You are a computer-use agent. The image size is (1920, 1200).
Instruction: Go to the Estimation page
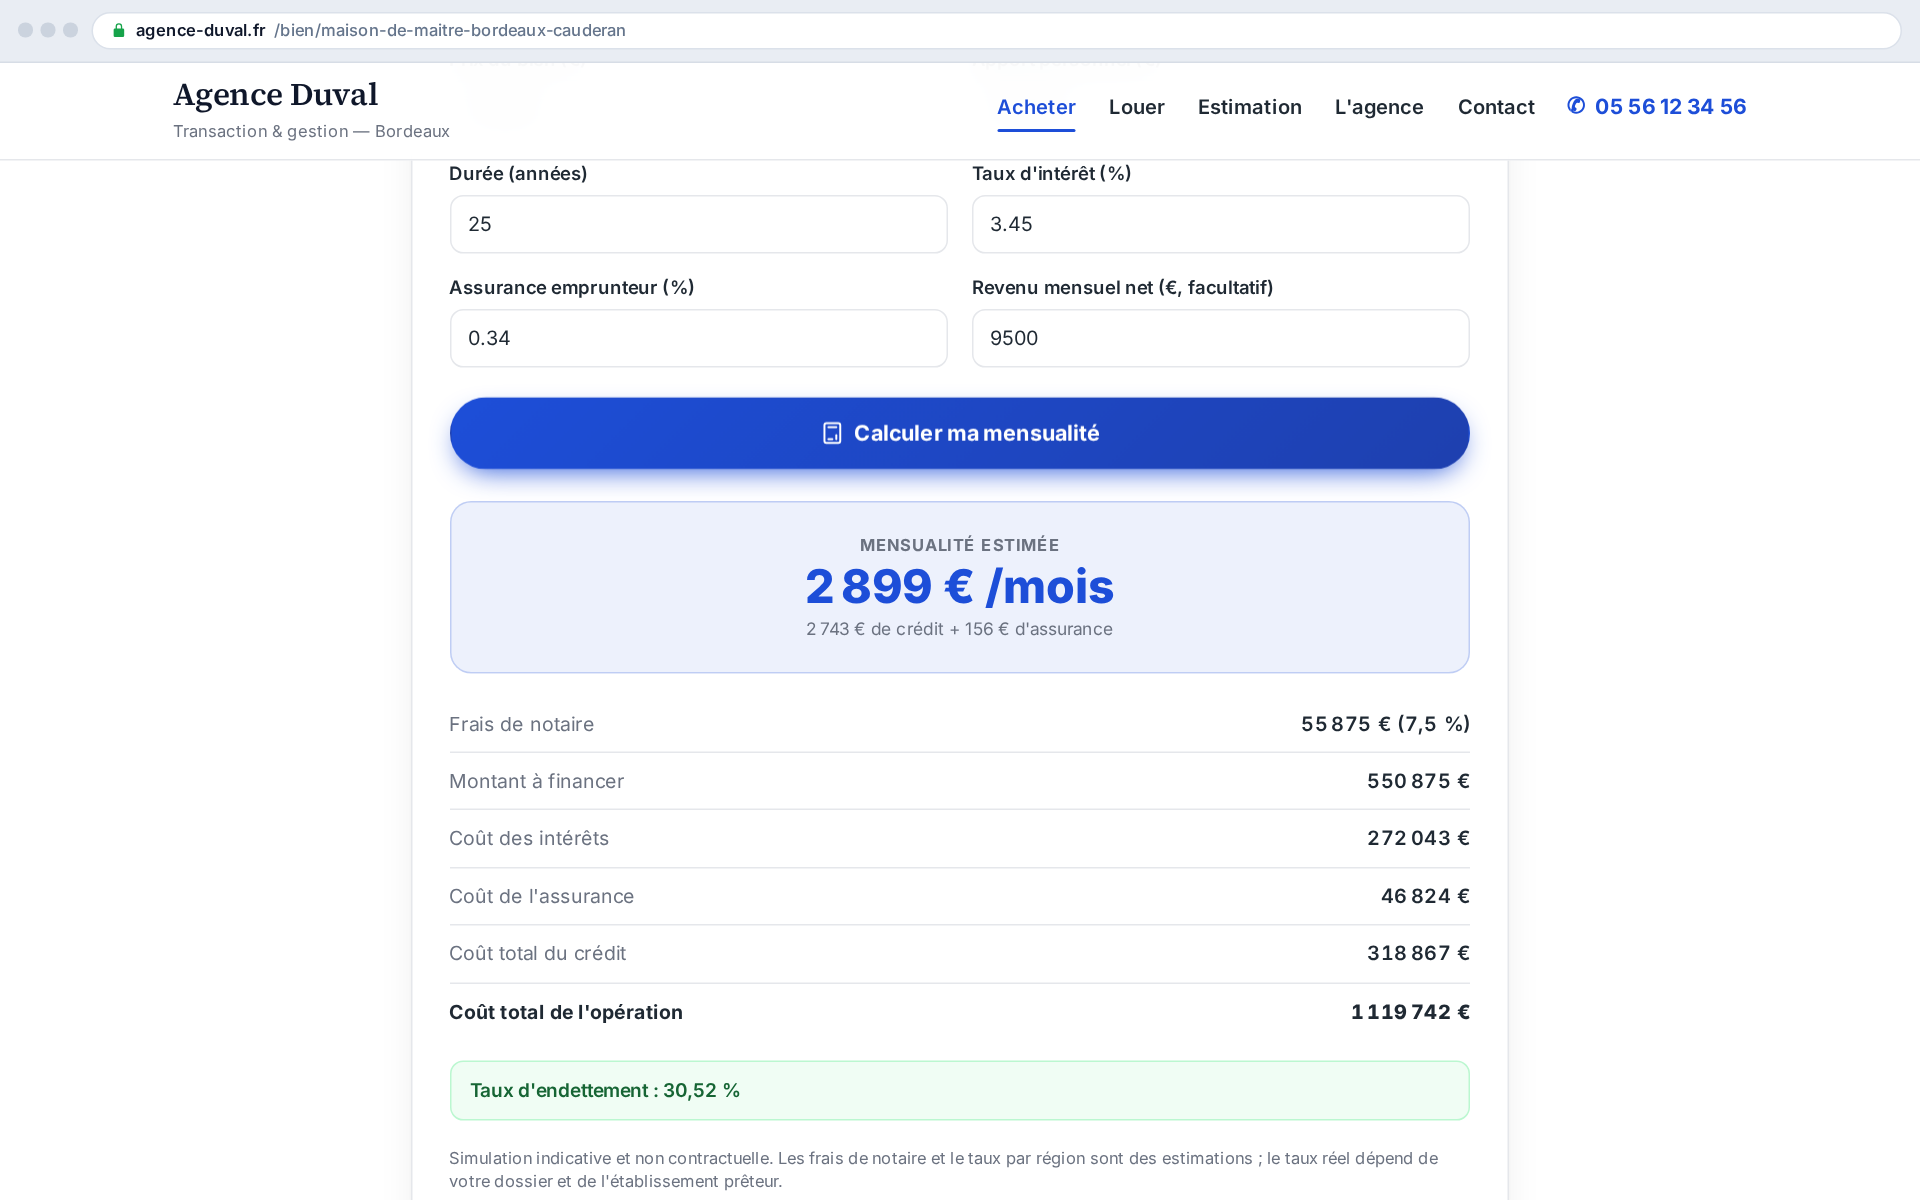point(1249,107)
